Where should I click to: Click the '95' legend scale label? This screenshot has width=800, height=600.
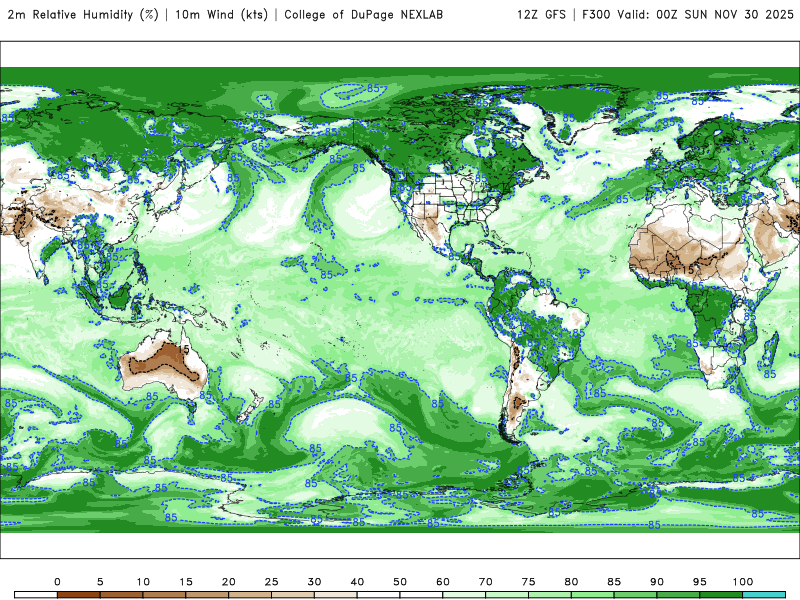click(700, 582)
